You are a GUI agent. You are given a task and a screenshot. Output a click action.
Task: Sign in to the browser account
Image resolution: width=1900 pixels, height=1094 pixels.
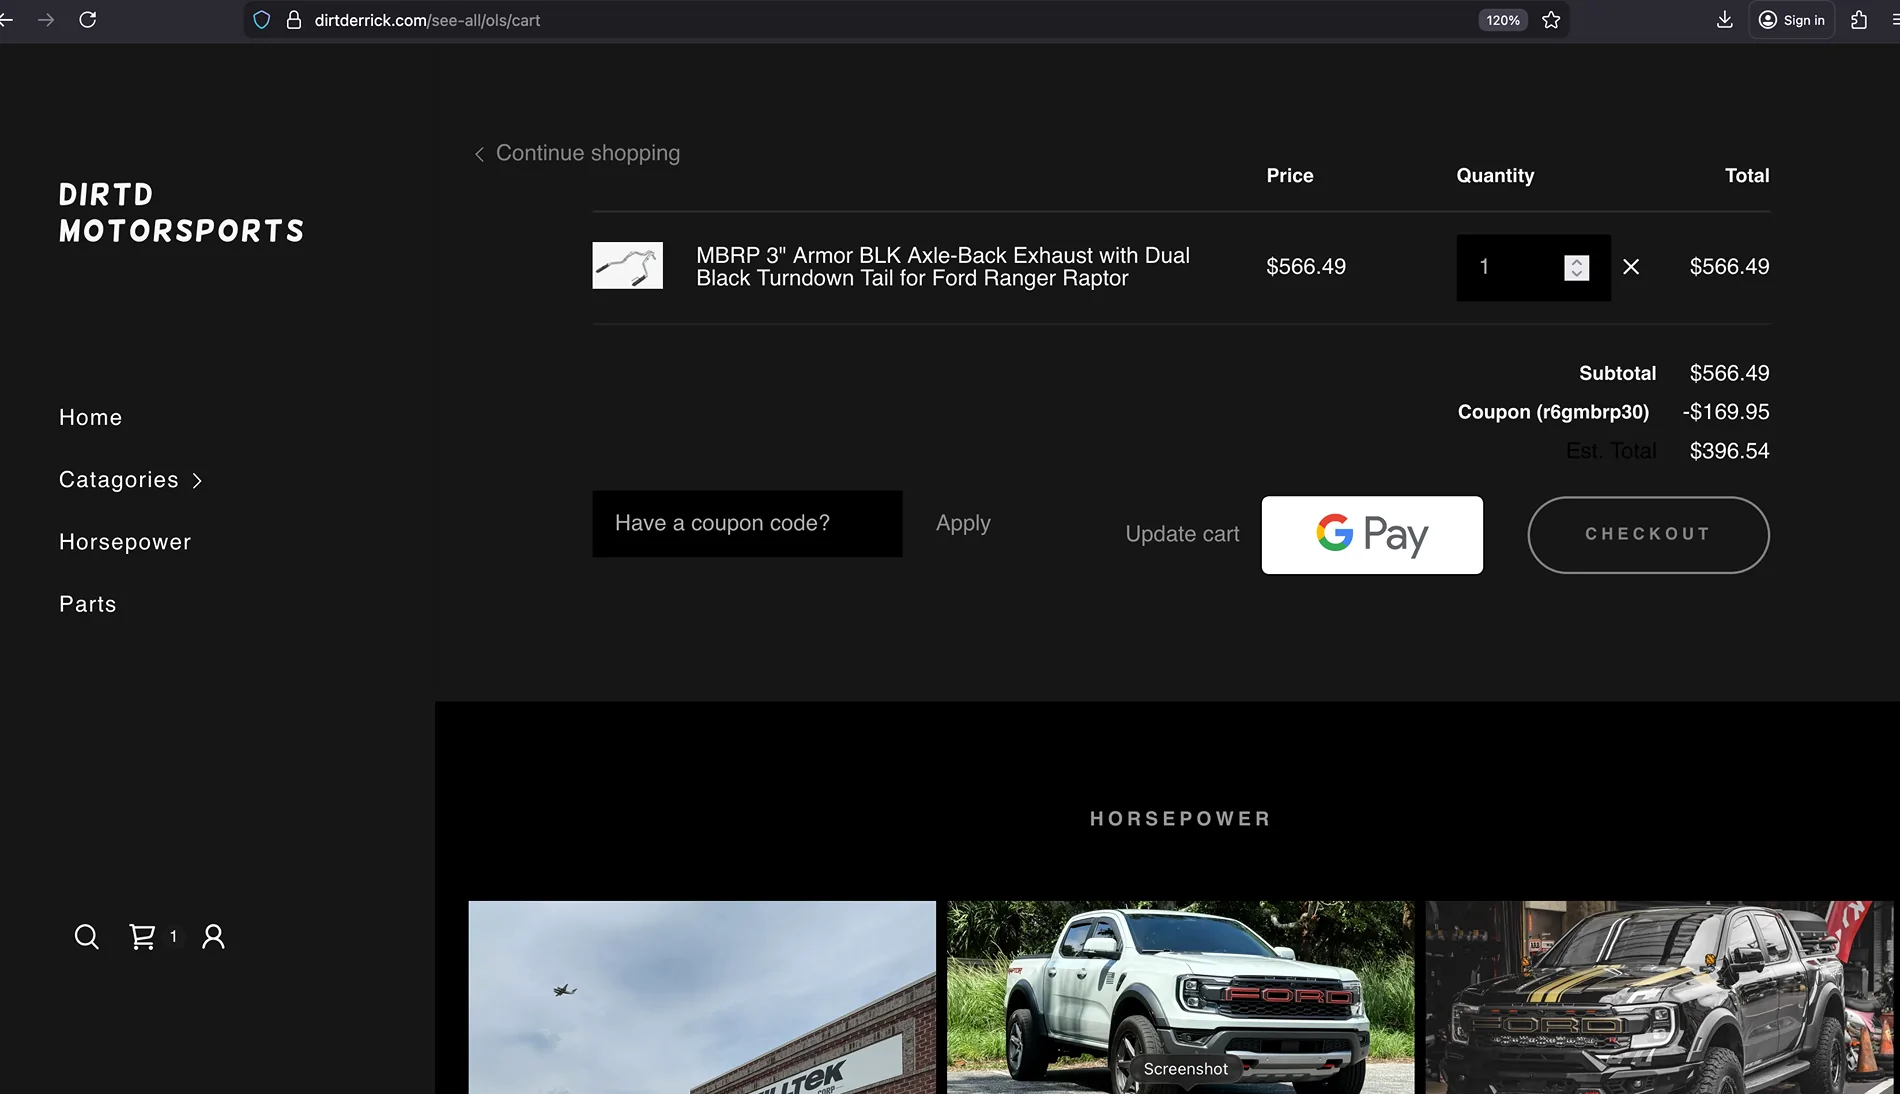pyautogui.click(x=1792, y=20)
